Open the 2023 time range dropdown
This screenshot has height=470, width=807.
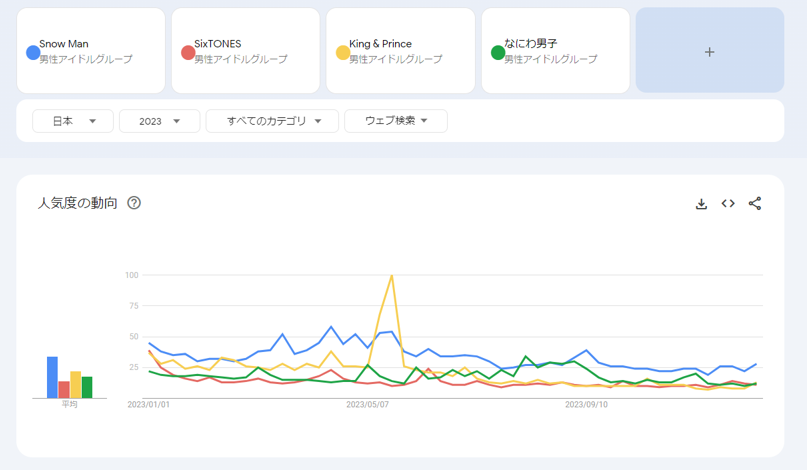tap(160, 121)
